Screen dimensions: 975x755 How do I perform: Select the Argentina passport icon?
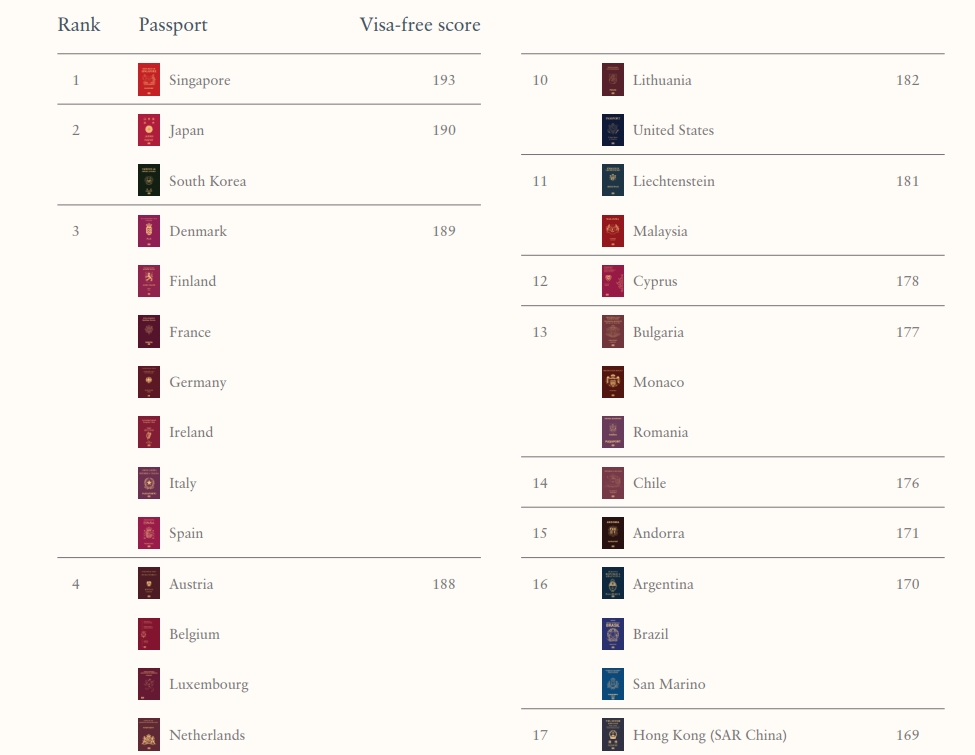point(613,584)
